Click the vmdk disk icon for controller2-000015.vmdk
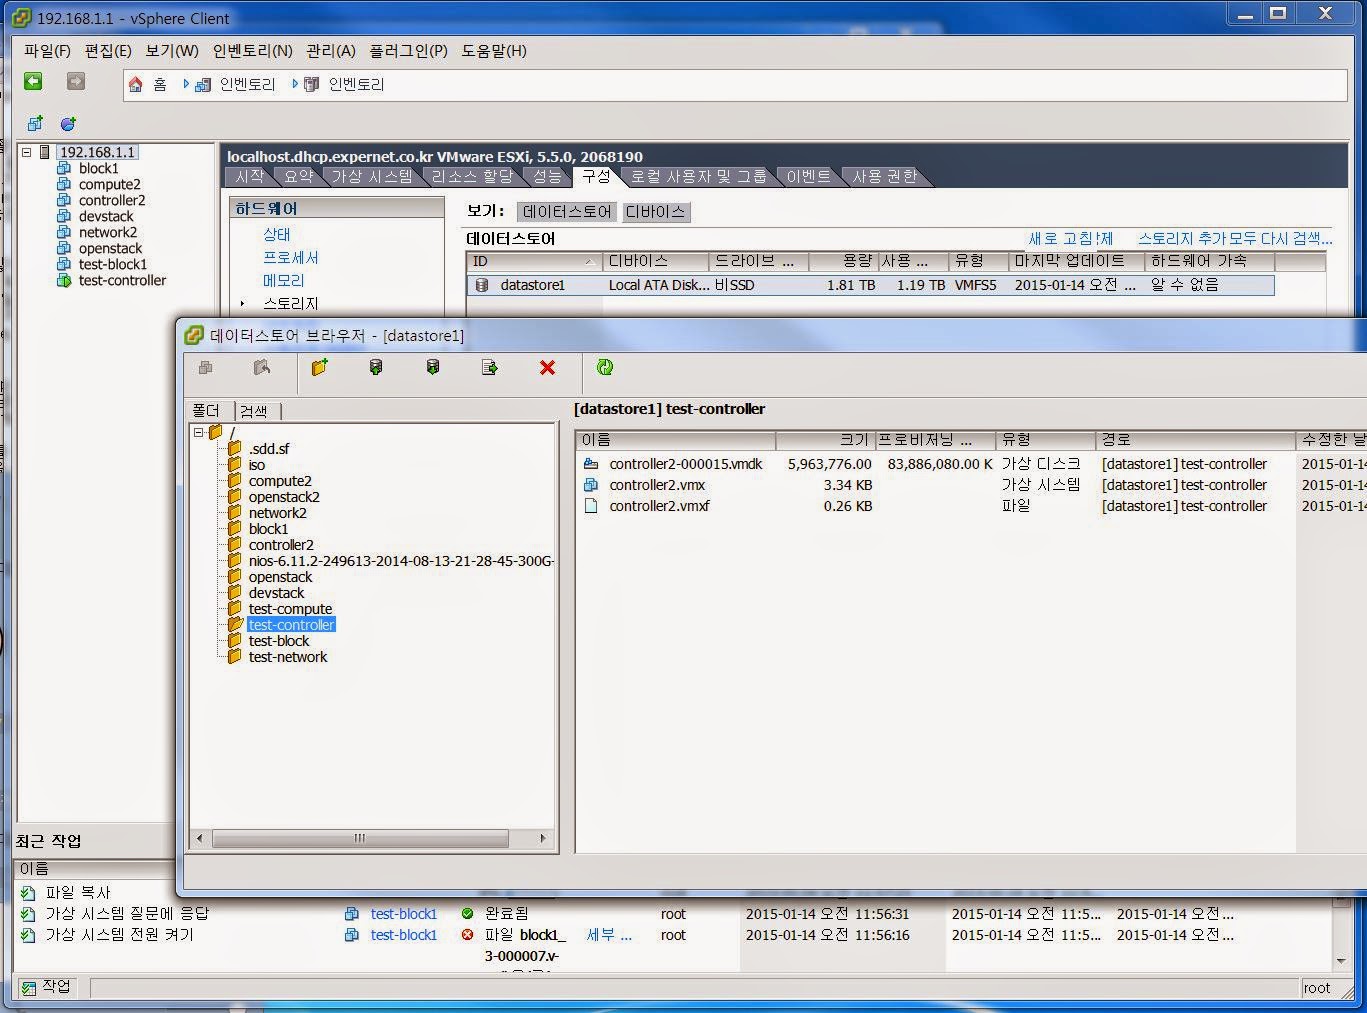 591,464
